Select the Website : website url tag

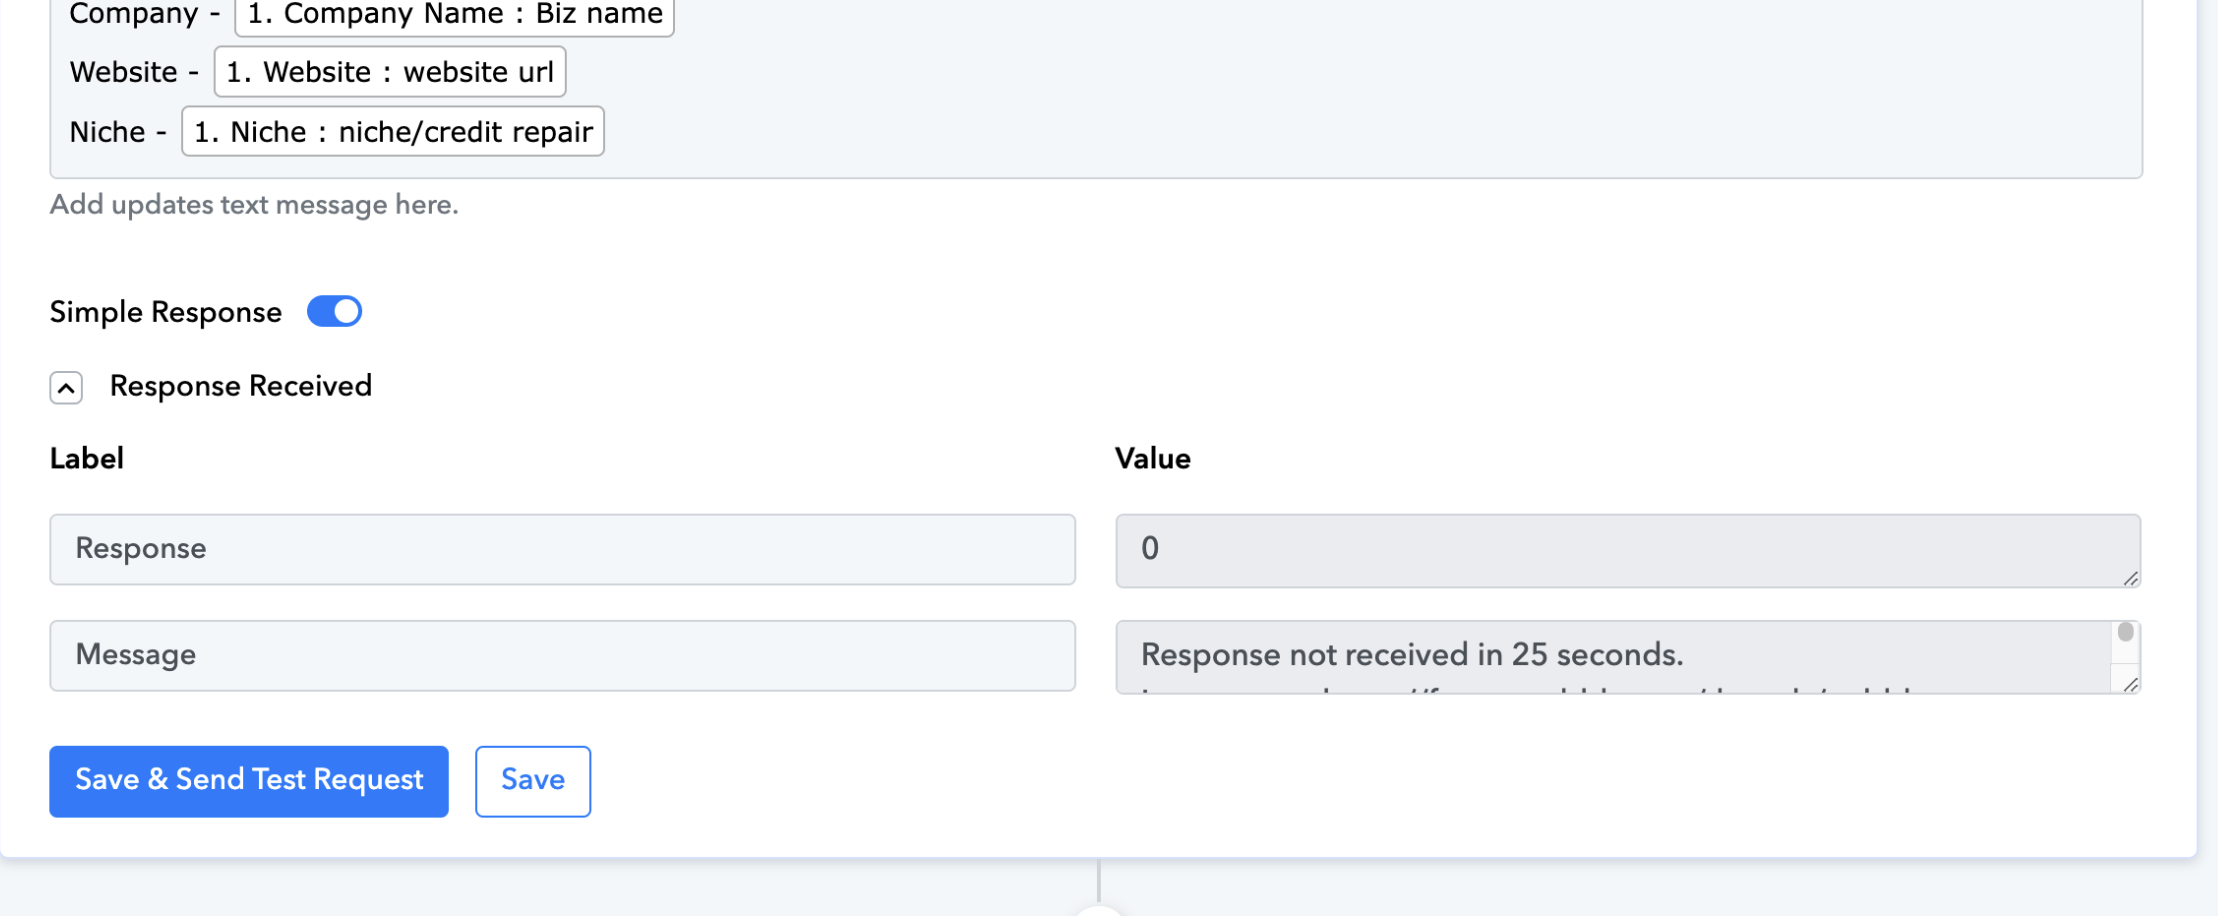click(x=390, y=72)
